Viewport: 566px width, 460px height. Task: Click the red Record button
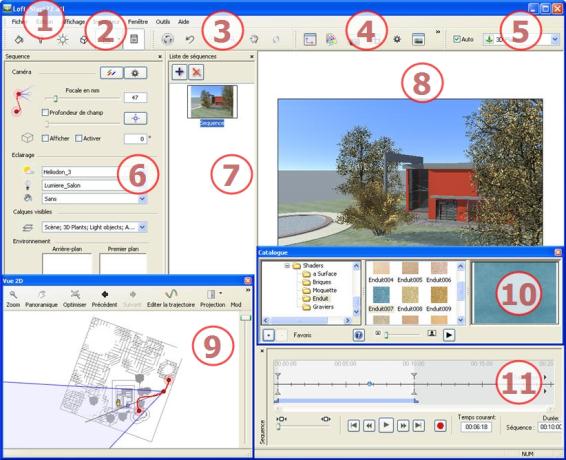(x=440, y=426)
